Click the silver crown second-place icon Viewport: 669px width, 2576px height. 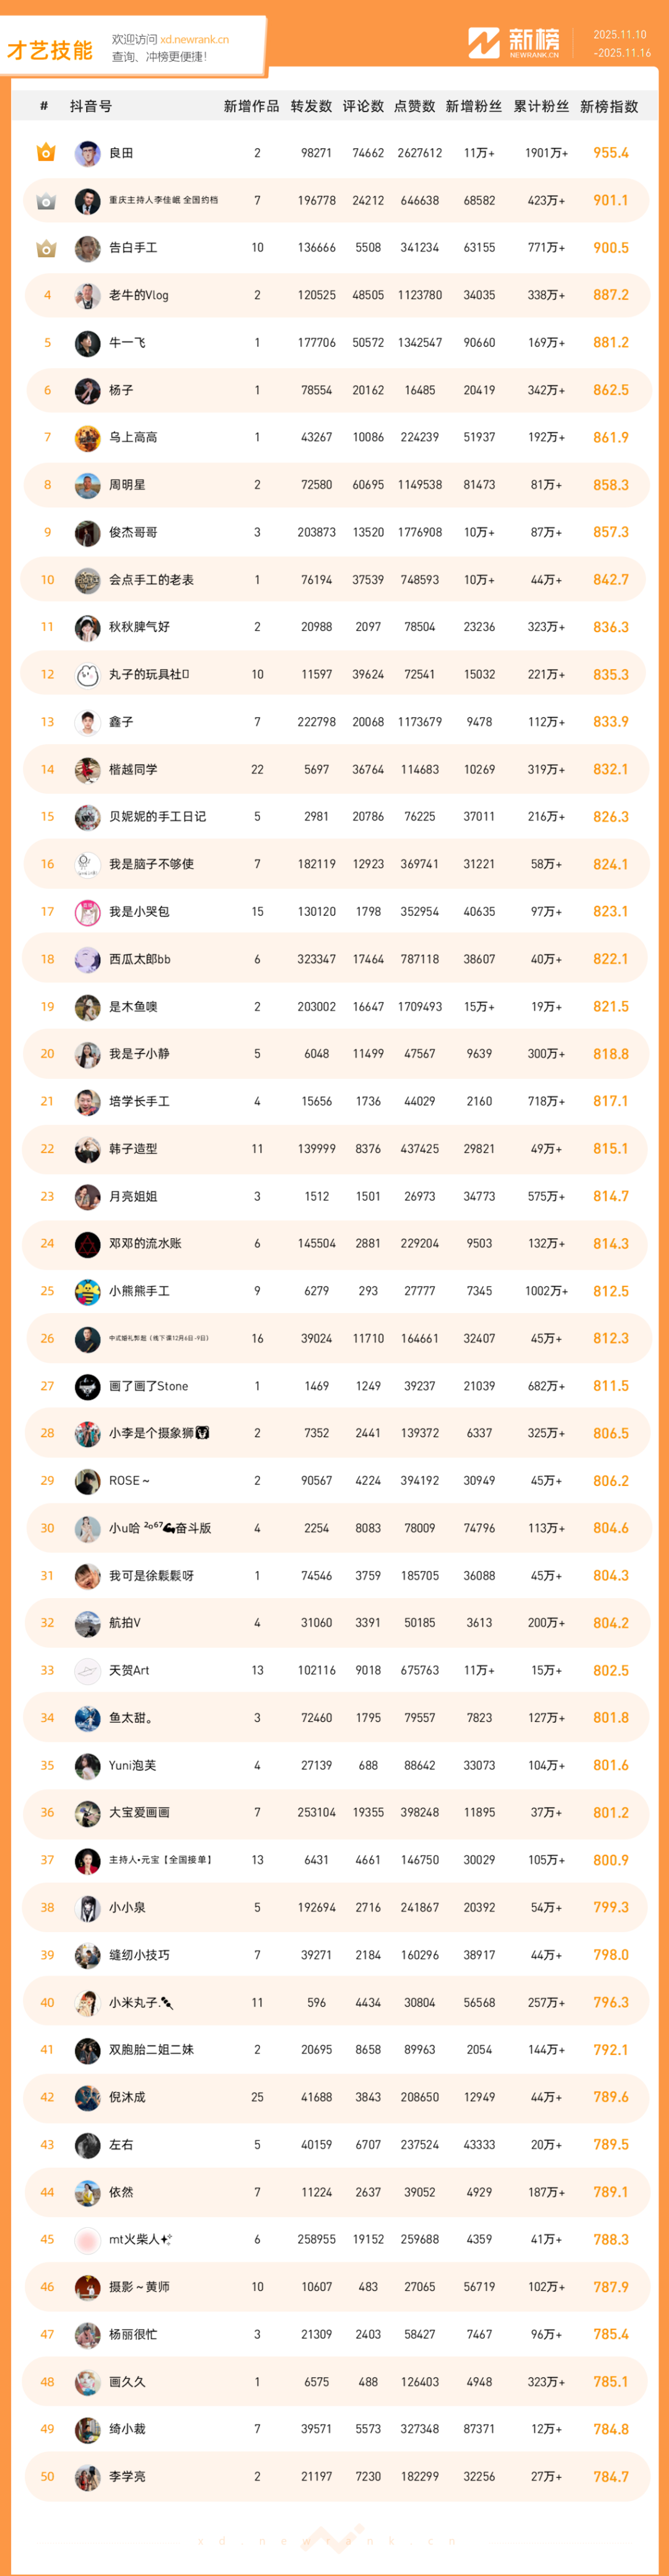[x=46, y=201]
